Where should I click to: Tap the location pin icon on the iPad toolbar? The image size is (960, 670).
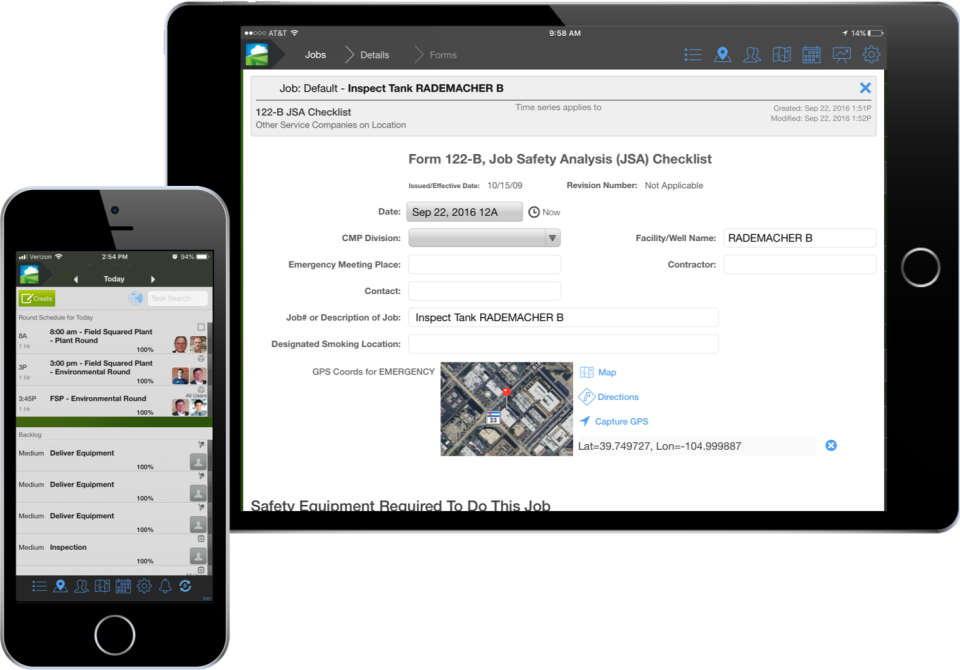coord(723,54)
